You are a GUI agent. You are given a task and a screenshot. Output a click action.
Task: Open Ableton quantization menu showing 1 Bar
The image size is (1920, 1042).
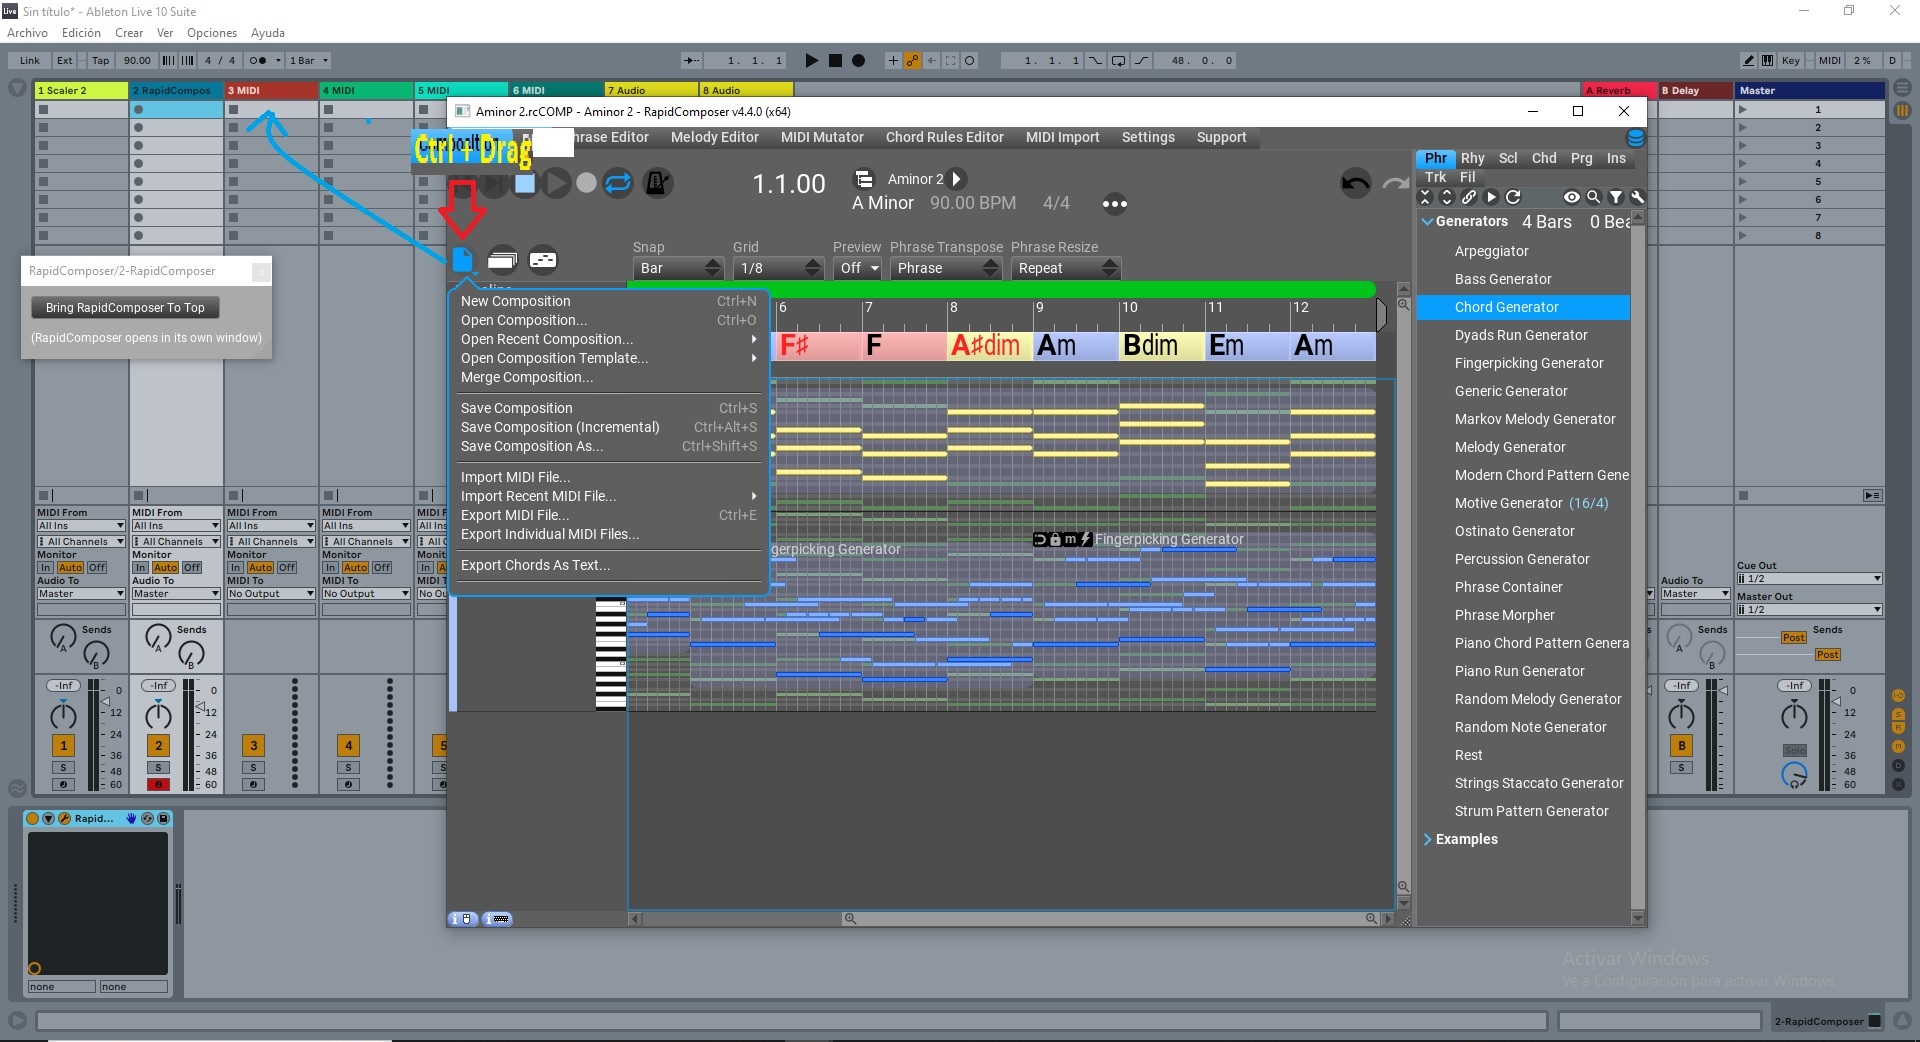[x=308, y=61]
